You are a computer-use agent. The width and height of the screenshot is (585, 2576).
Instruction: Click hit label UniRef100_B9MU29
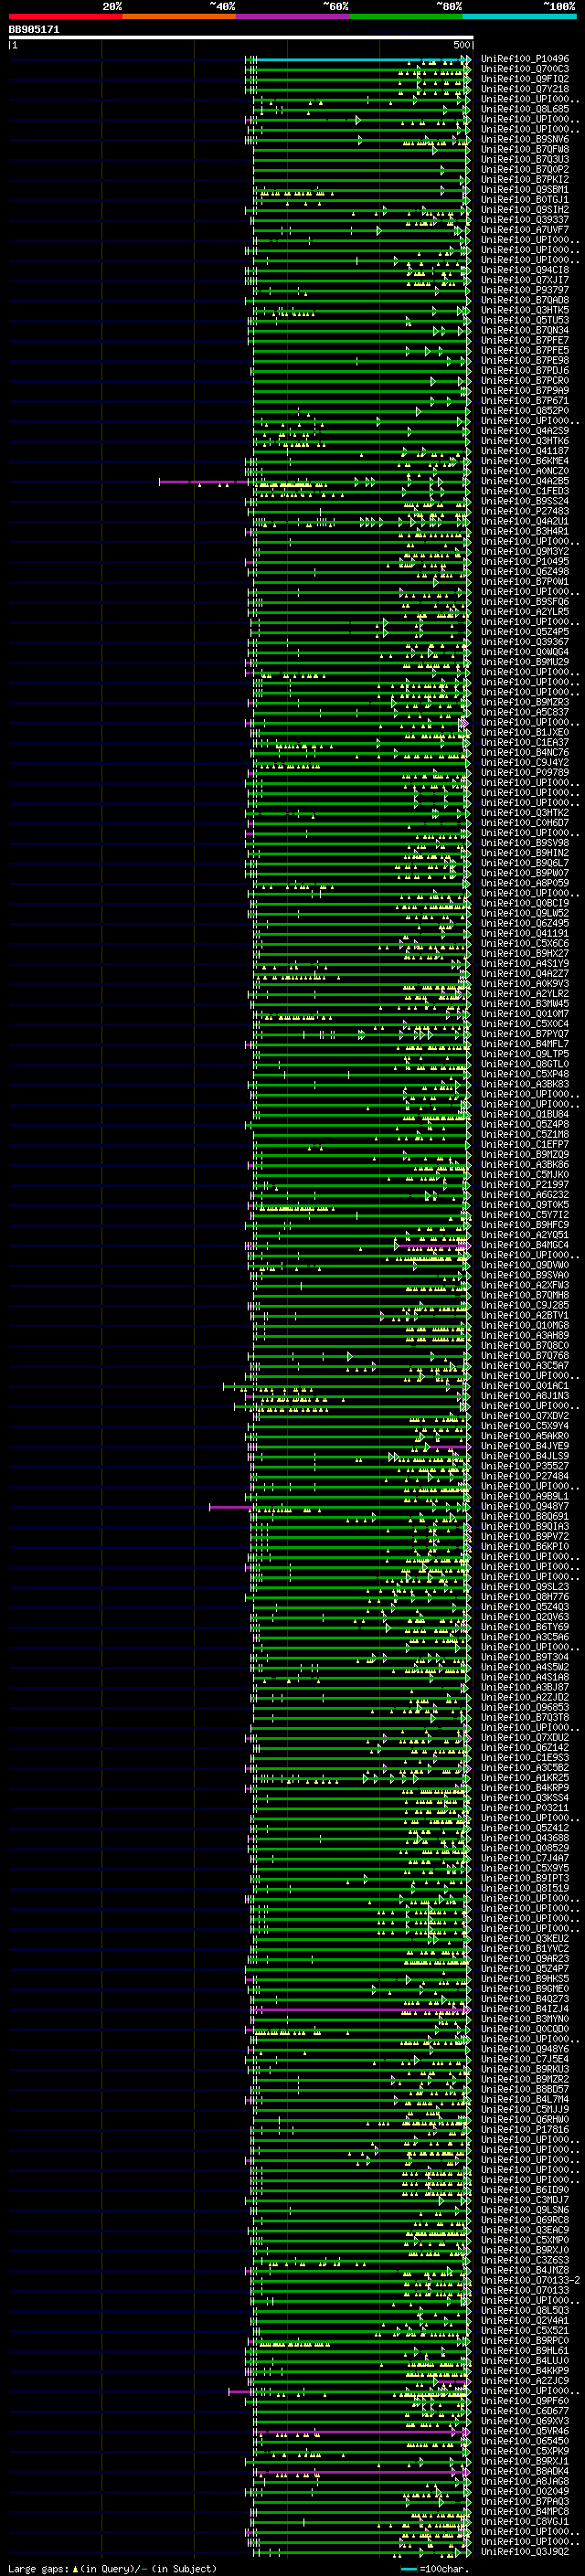[x=525, y=662]
